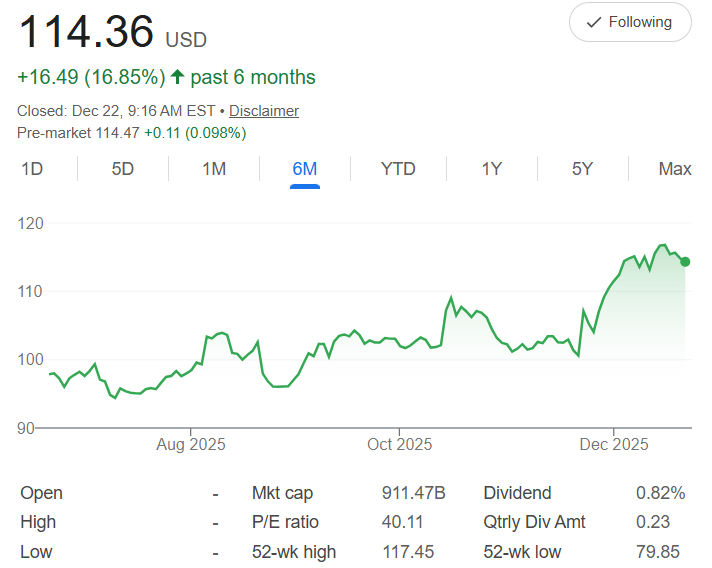Click the Mkt cap label

pyautogui.click(x=284, y=493)
